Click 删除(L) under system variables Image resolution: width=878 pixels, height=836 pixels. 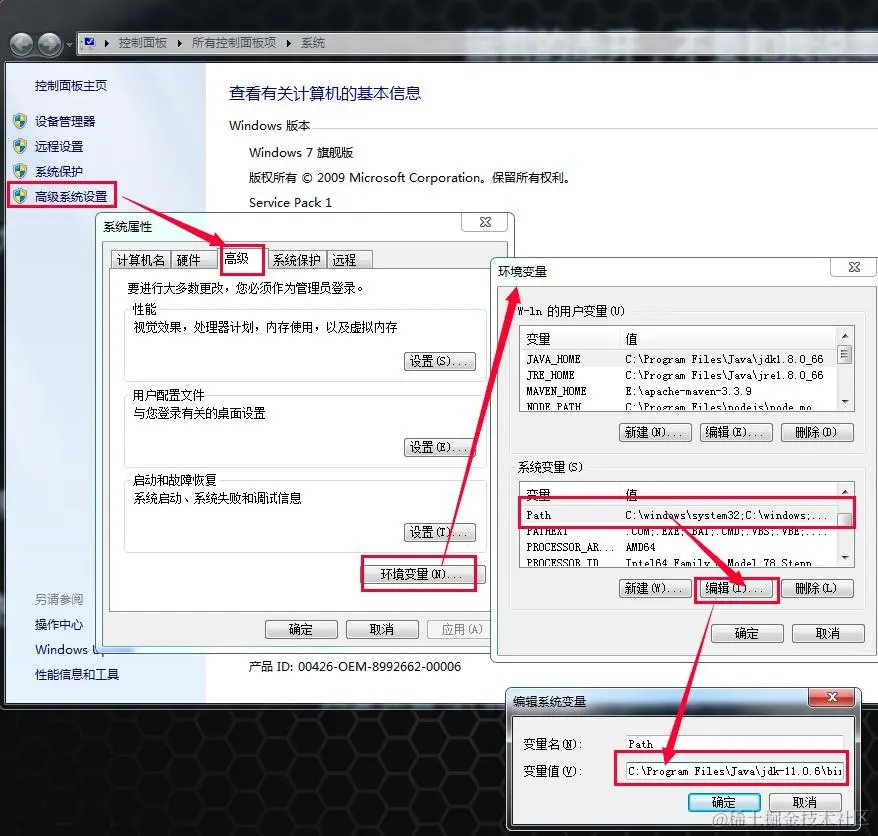click(x=817, y=589)
